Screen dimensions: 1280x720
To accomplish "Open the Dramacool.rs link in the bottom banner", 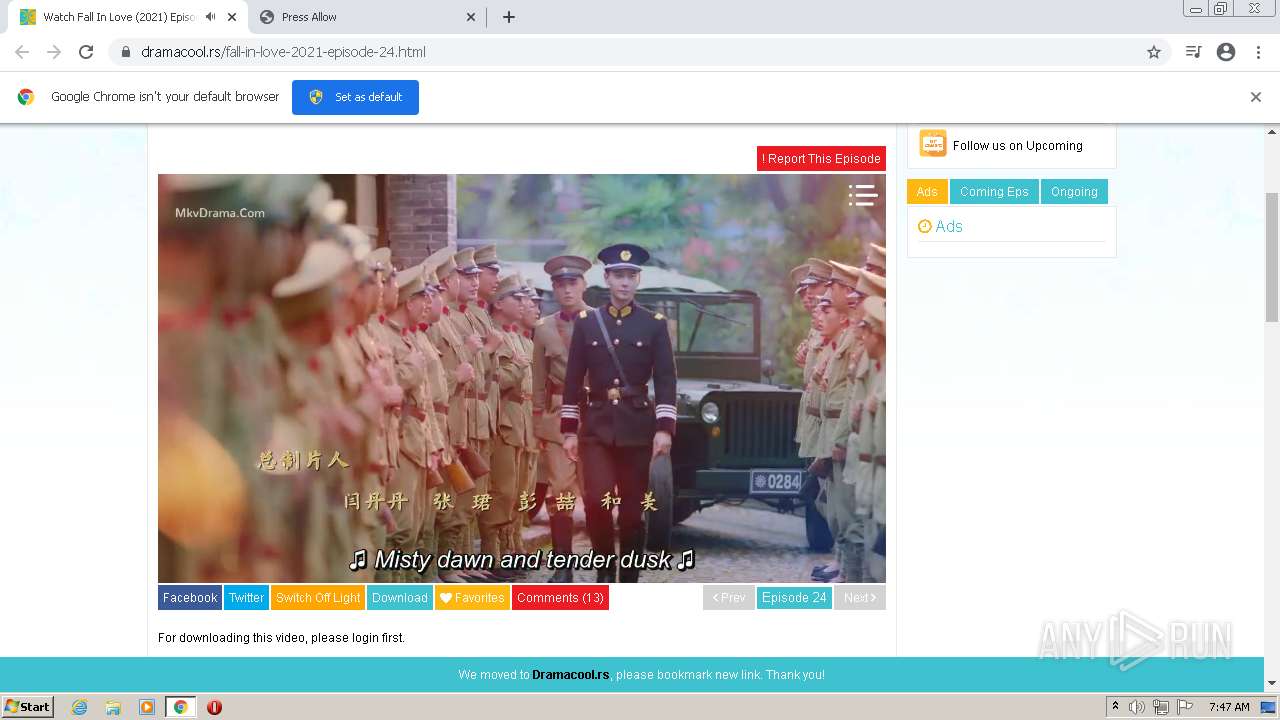I will point(570,675).
